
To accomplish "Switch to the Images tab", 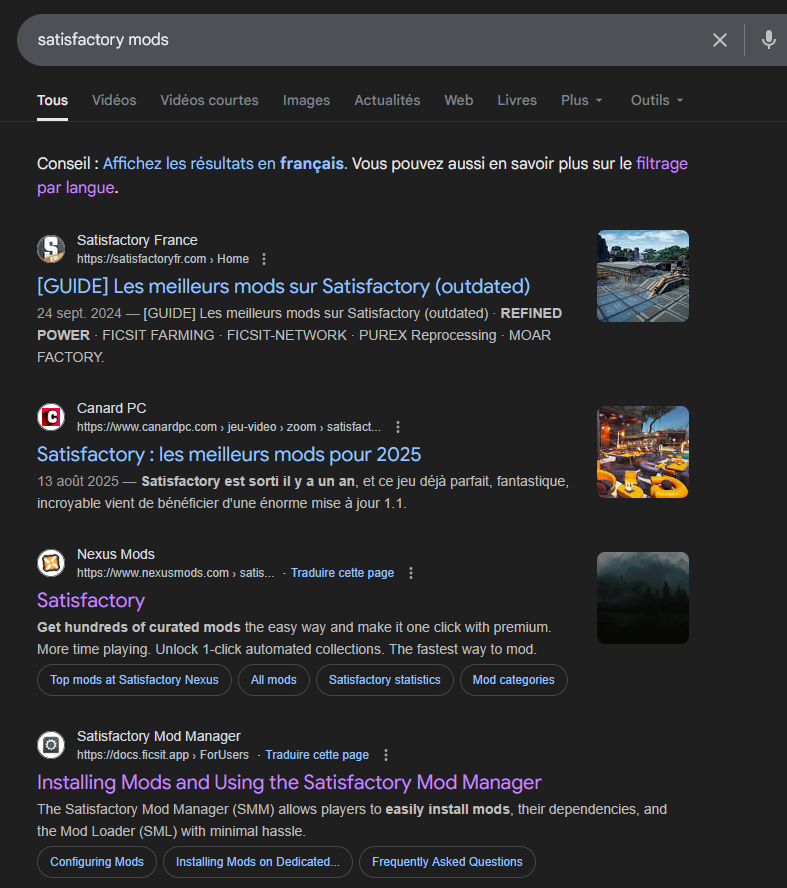I will [306, 100].
